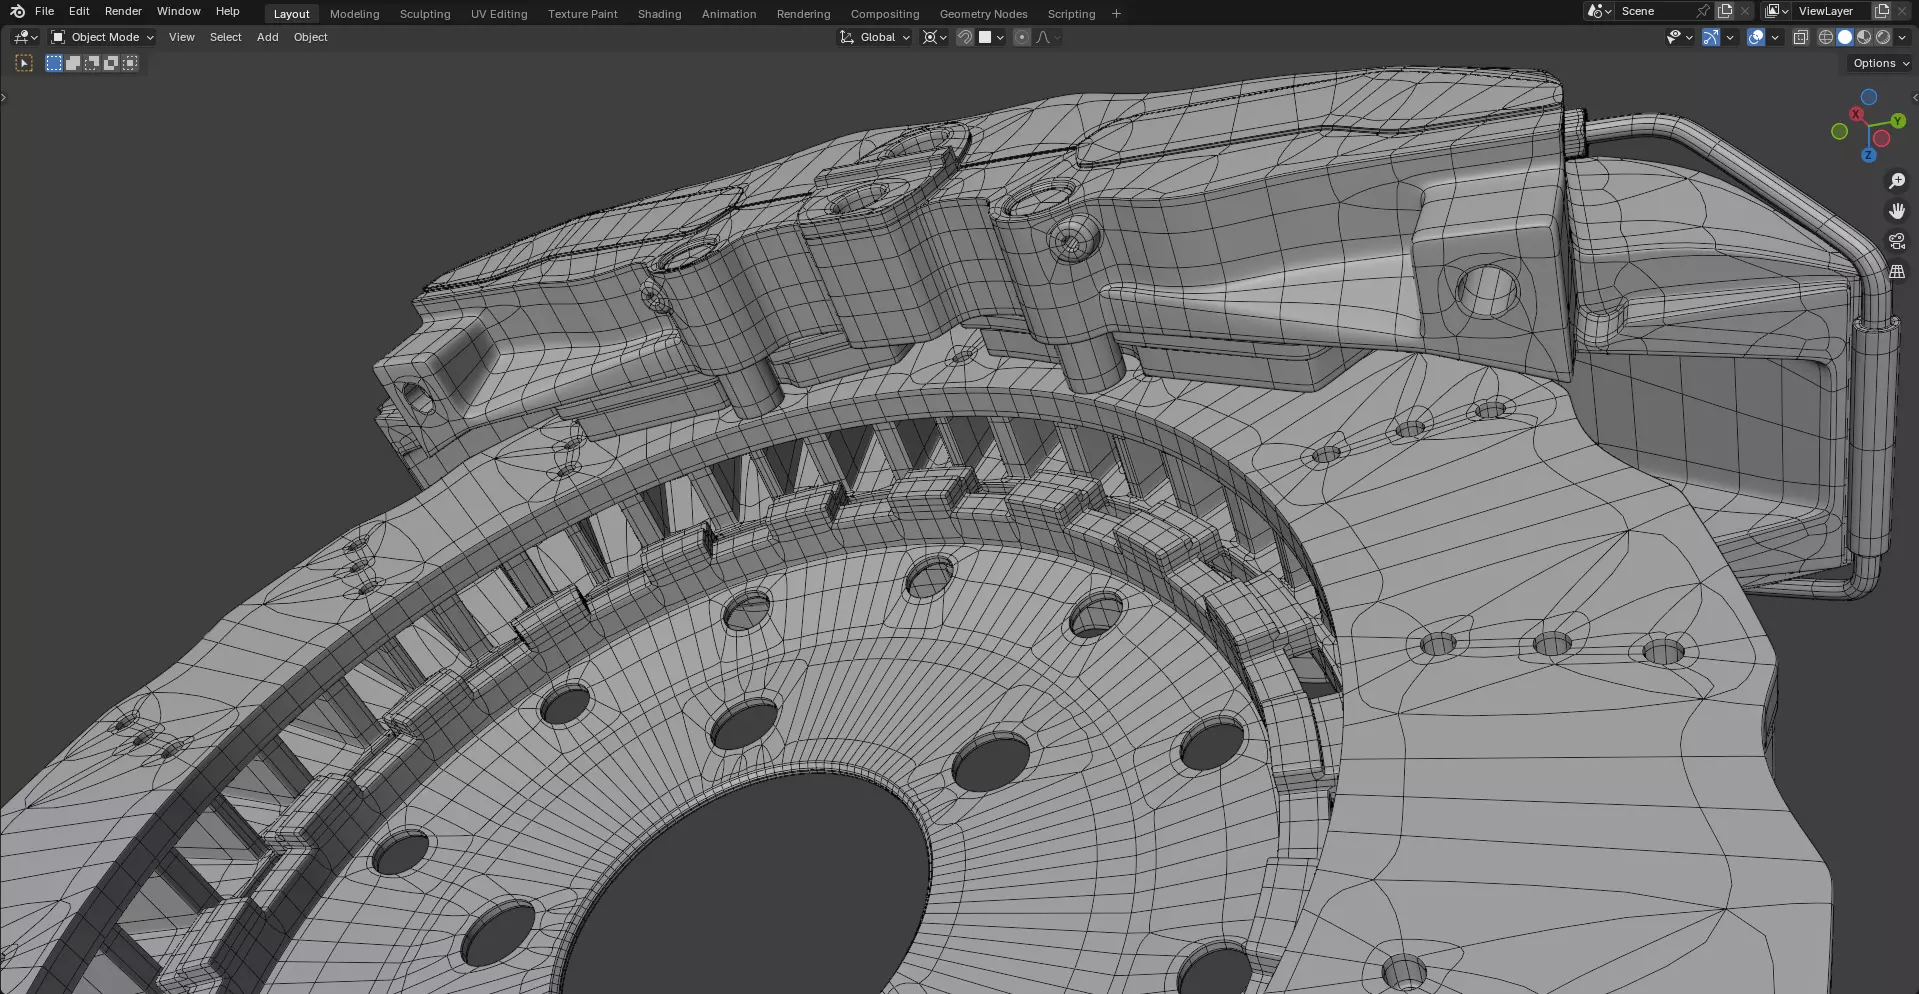Activate the Select Box tweak tool icon
The width and height of the screenshot is (1919, 994).
tap(24, 63)
